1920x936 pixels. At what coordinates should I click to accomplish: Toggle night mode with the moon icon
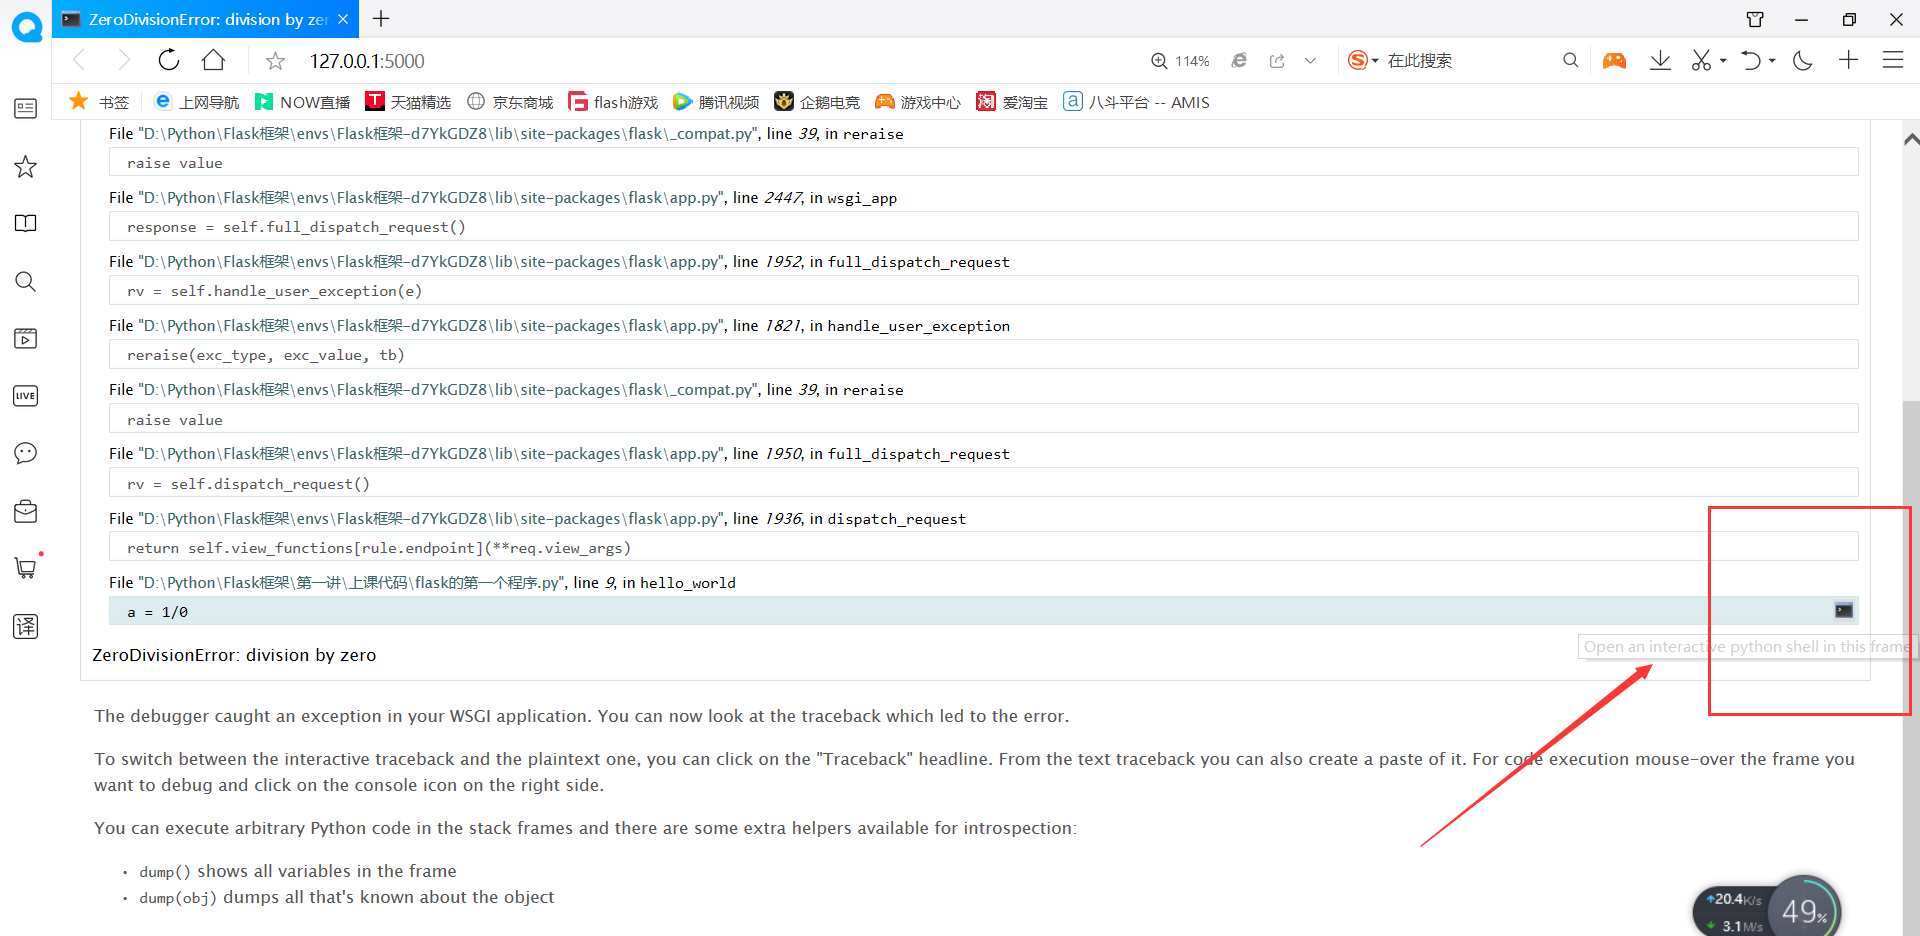pyautogui.click(x=1803, y=60)
